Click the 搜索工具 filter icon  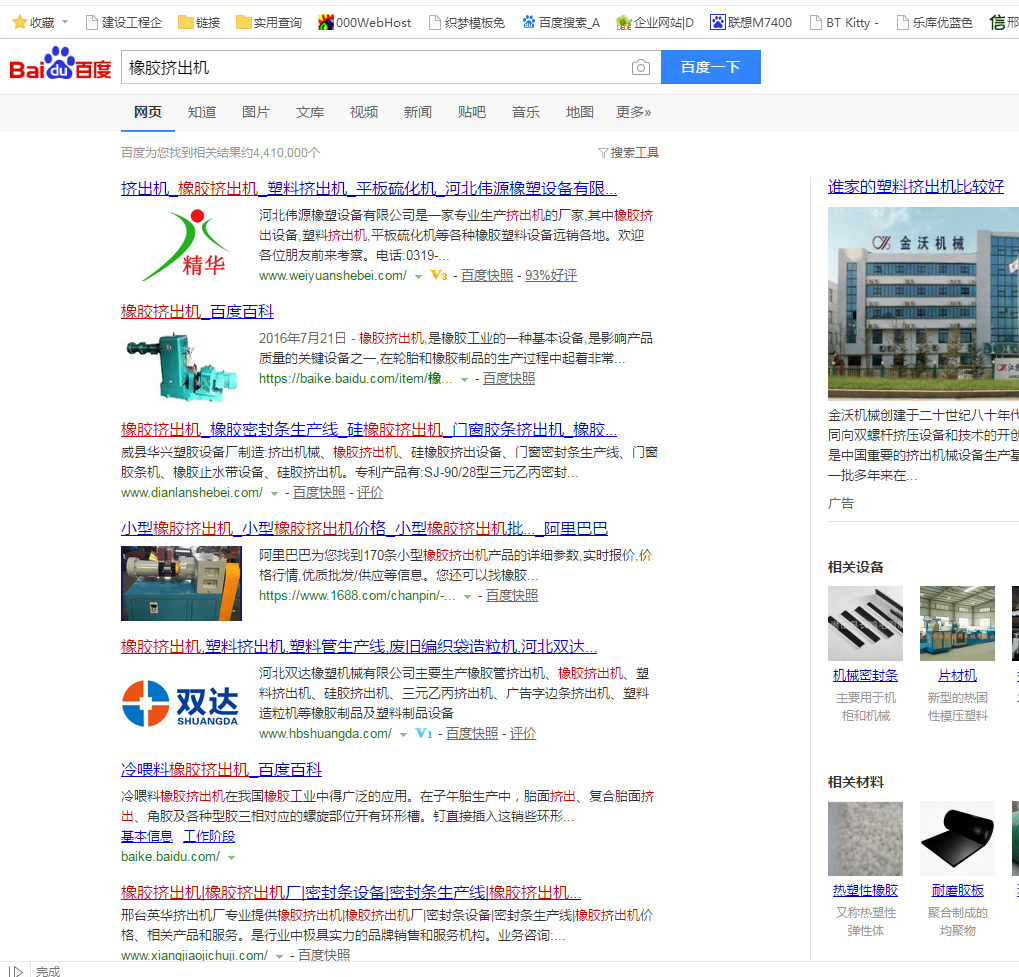603,153
